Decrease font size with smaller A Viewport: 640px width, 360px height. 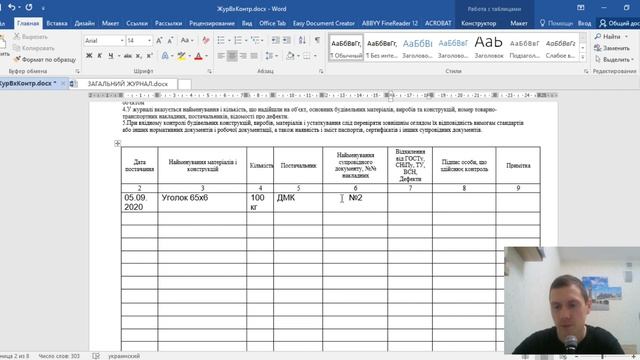pos(170,40)
